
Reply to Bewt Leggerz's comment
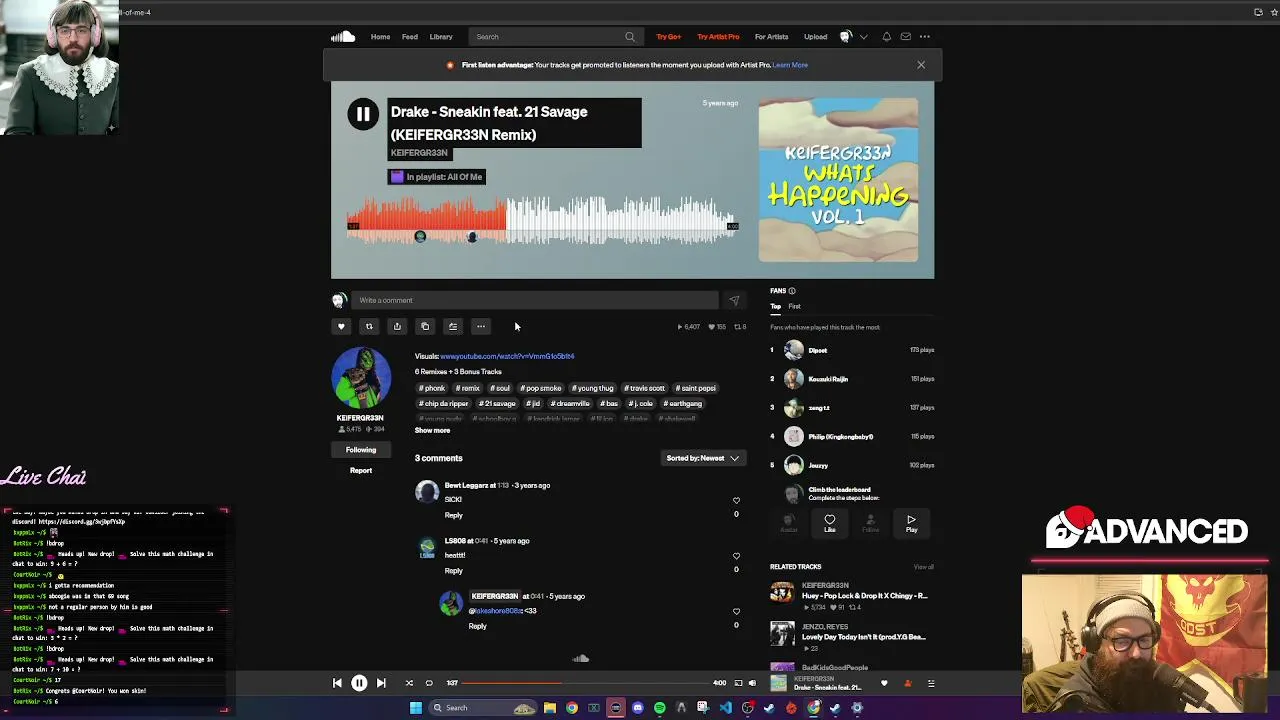click(454, 515)
